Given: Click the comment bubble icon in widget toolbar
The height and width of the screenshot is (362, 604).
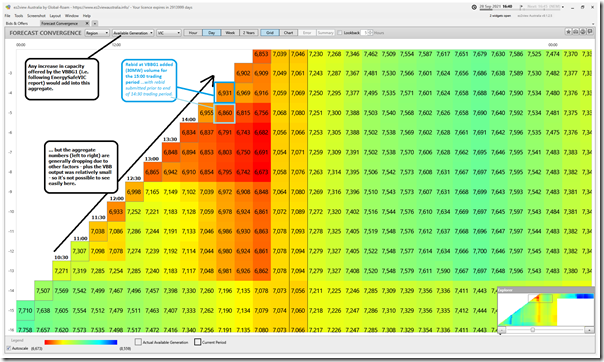Looking at the screenshot, I should [x=590, y=32].
